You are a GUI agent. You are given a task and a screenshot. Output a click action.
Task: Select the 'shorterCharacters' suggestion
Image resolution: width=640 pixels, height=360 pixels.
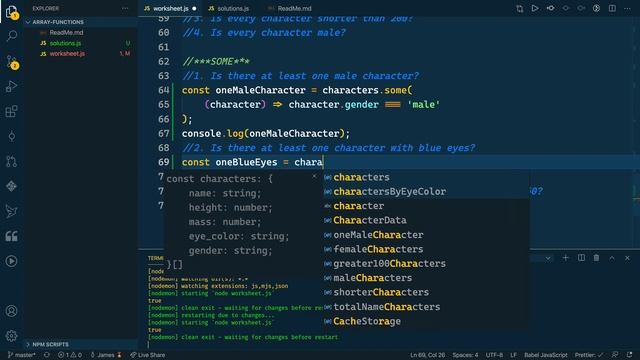click(x=426, y=292)
